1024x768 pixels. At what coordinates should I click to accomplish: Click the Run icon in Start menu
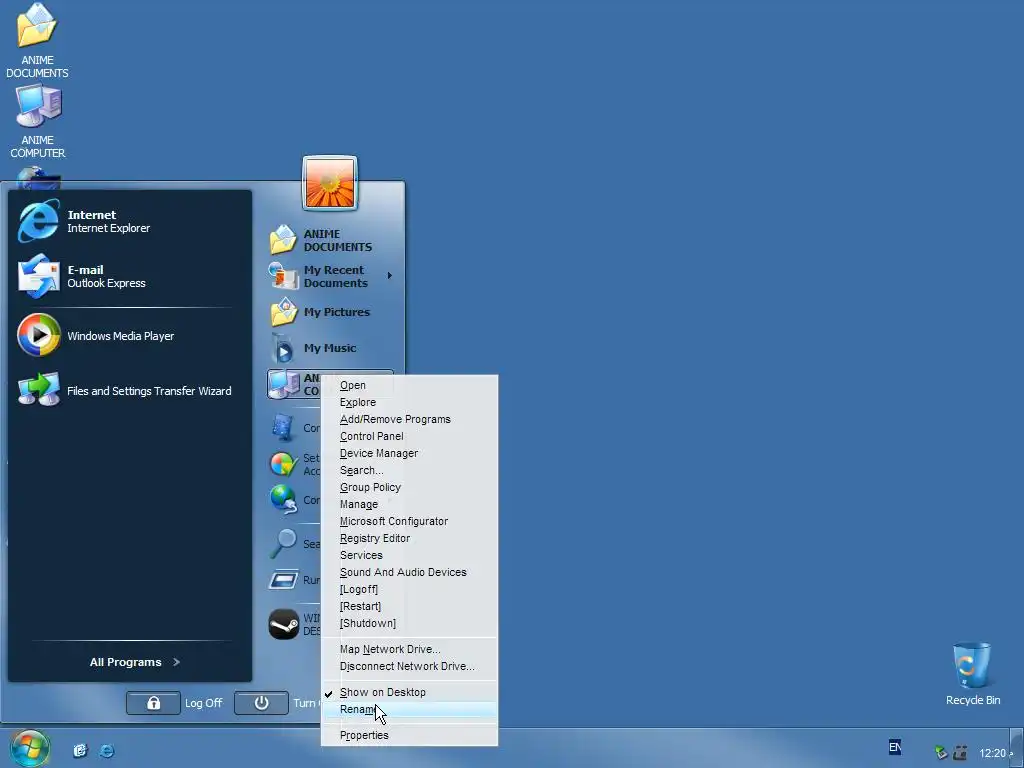pos(284,579)
